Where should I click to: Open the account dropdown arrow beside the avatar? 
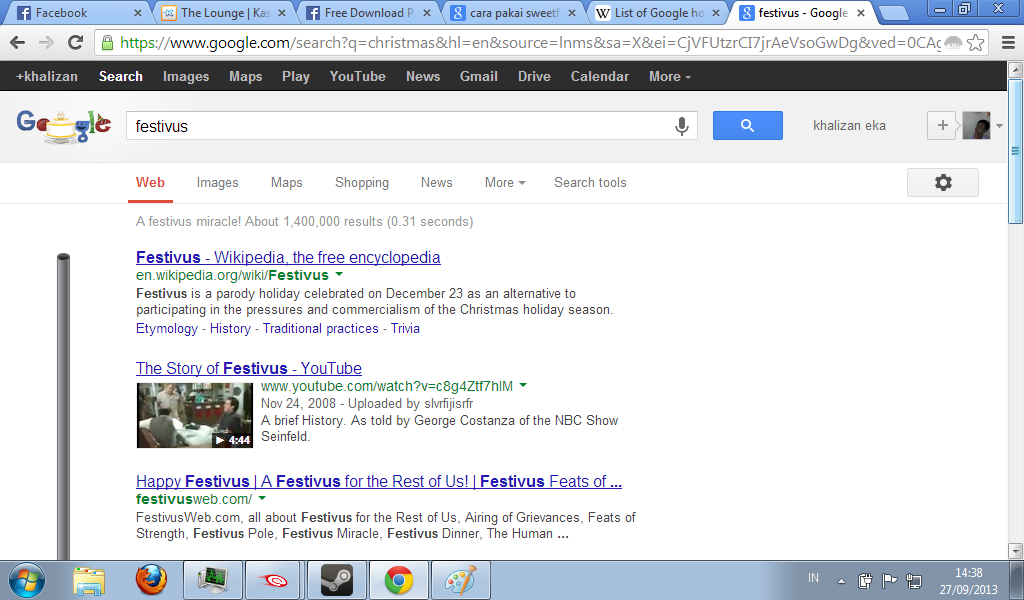(999, 126)
